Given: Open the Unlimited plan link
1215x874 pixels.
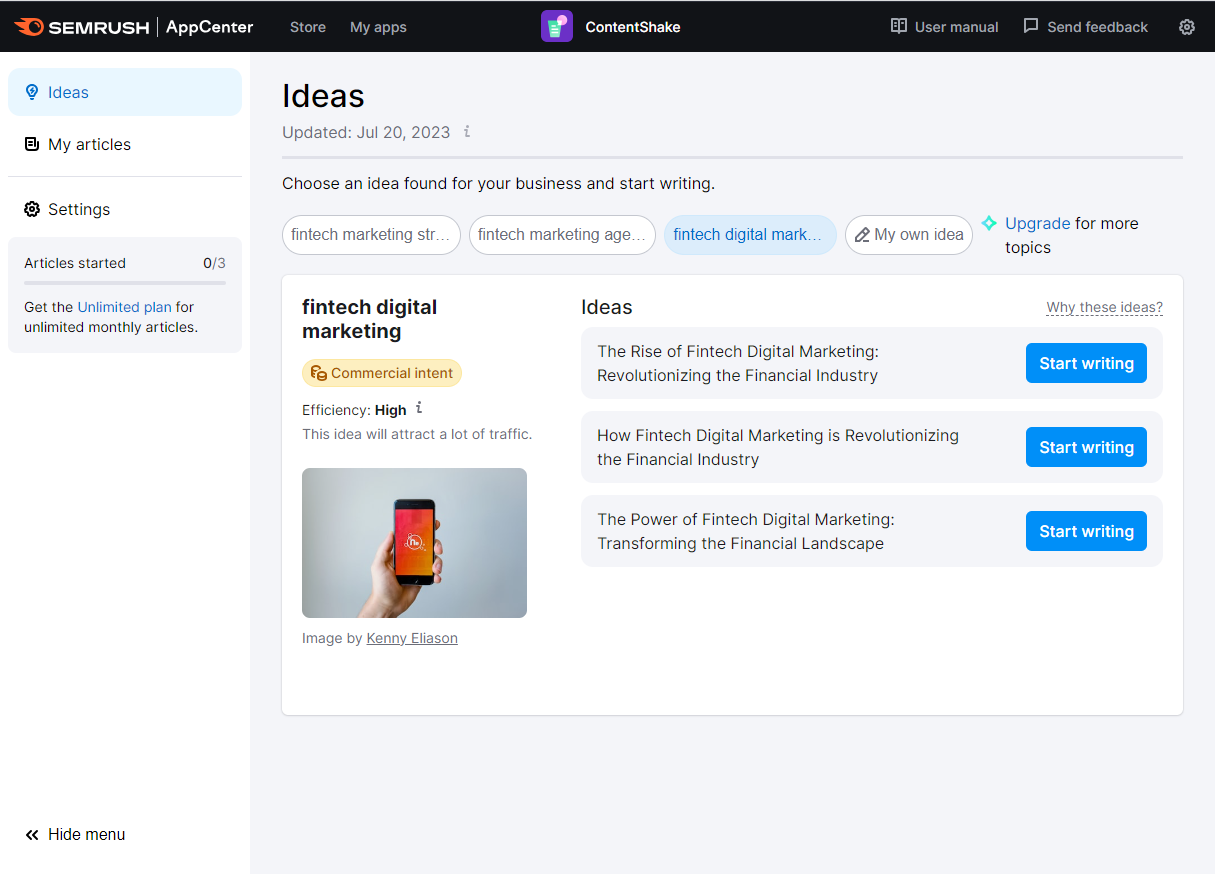Looking at the screenshot, I should [x=125, y=307].
